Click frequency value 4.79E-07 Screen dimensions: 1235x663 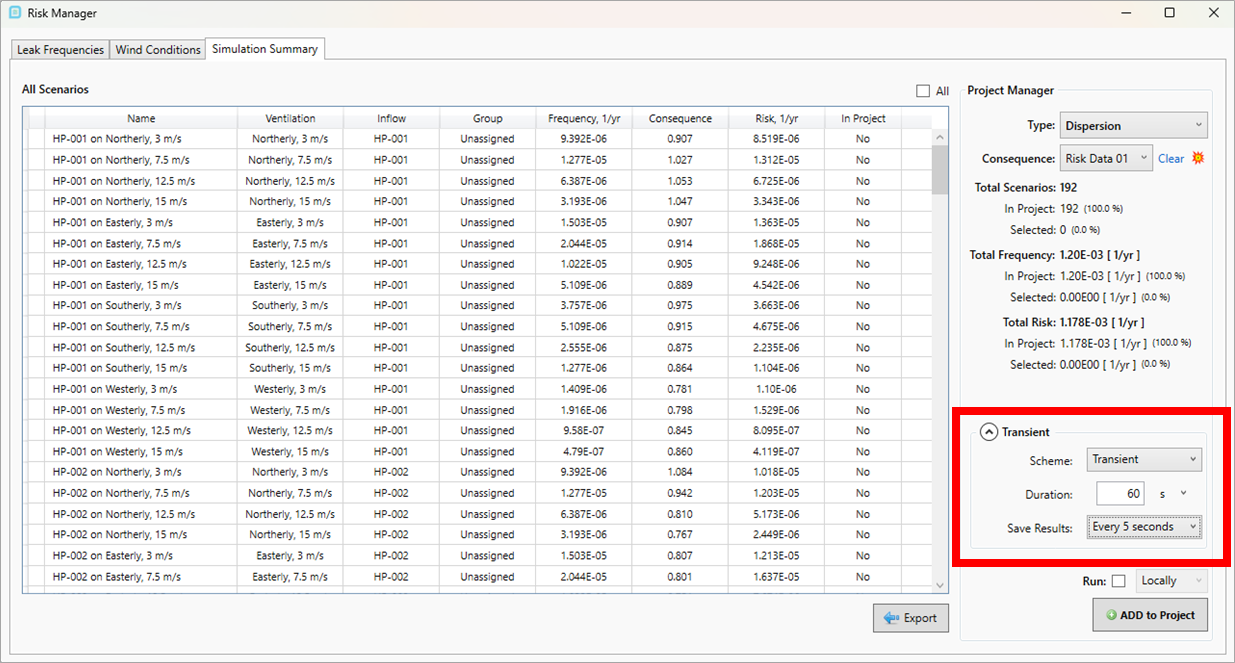(x=584, y=452)
